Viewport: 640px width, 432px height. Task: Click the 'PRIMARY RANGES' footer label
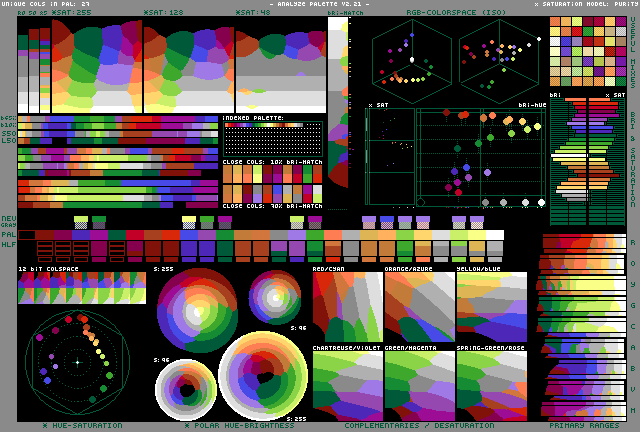coord(584,425)
